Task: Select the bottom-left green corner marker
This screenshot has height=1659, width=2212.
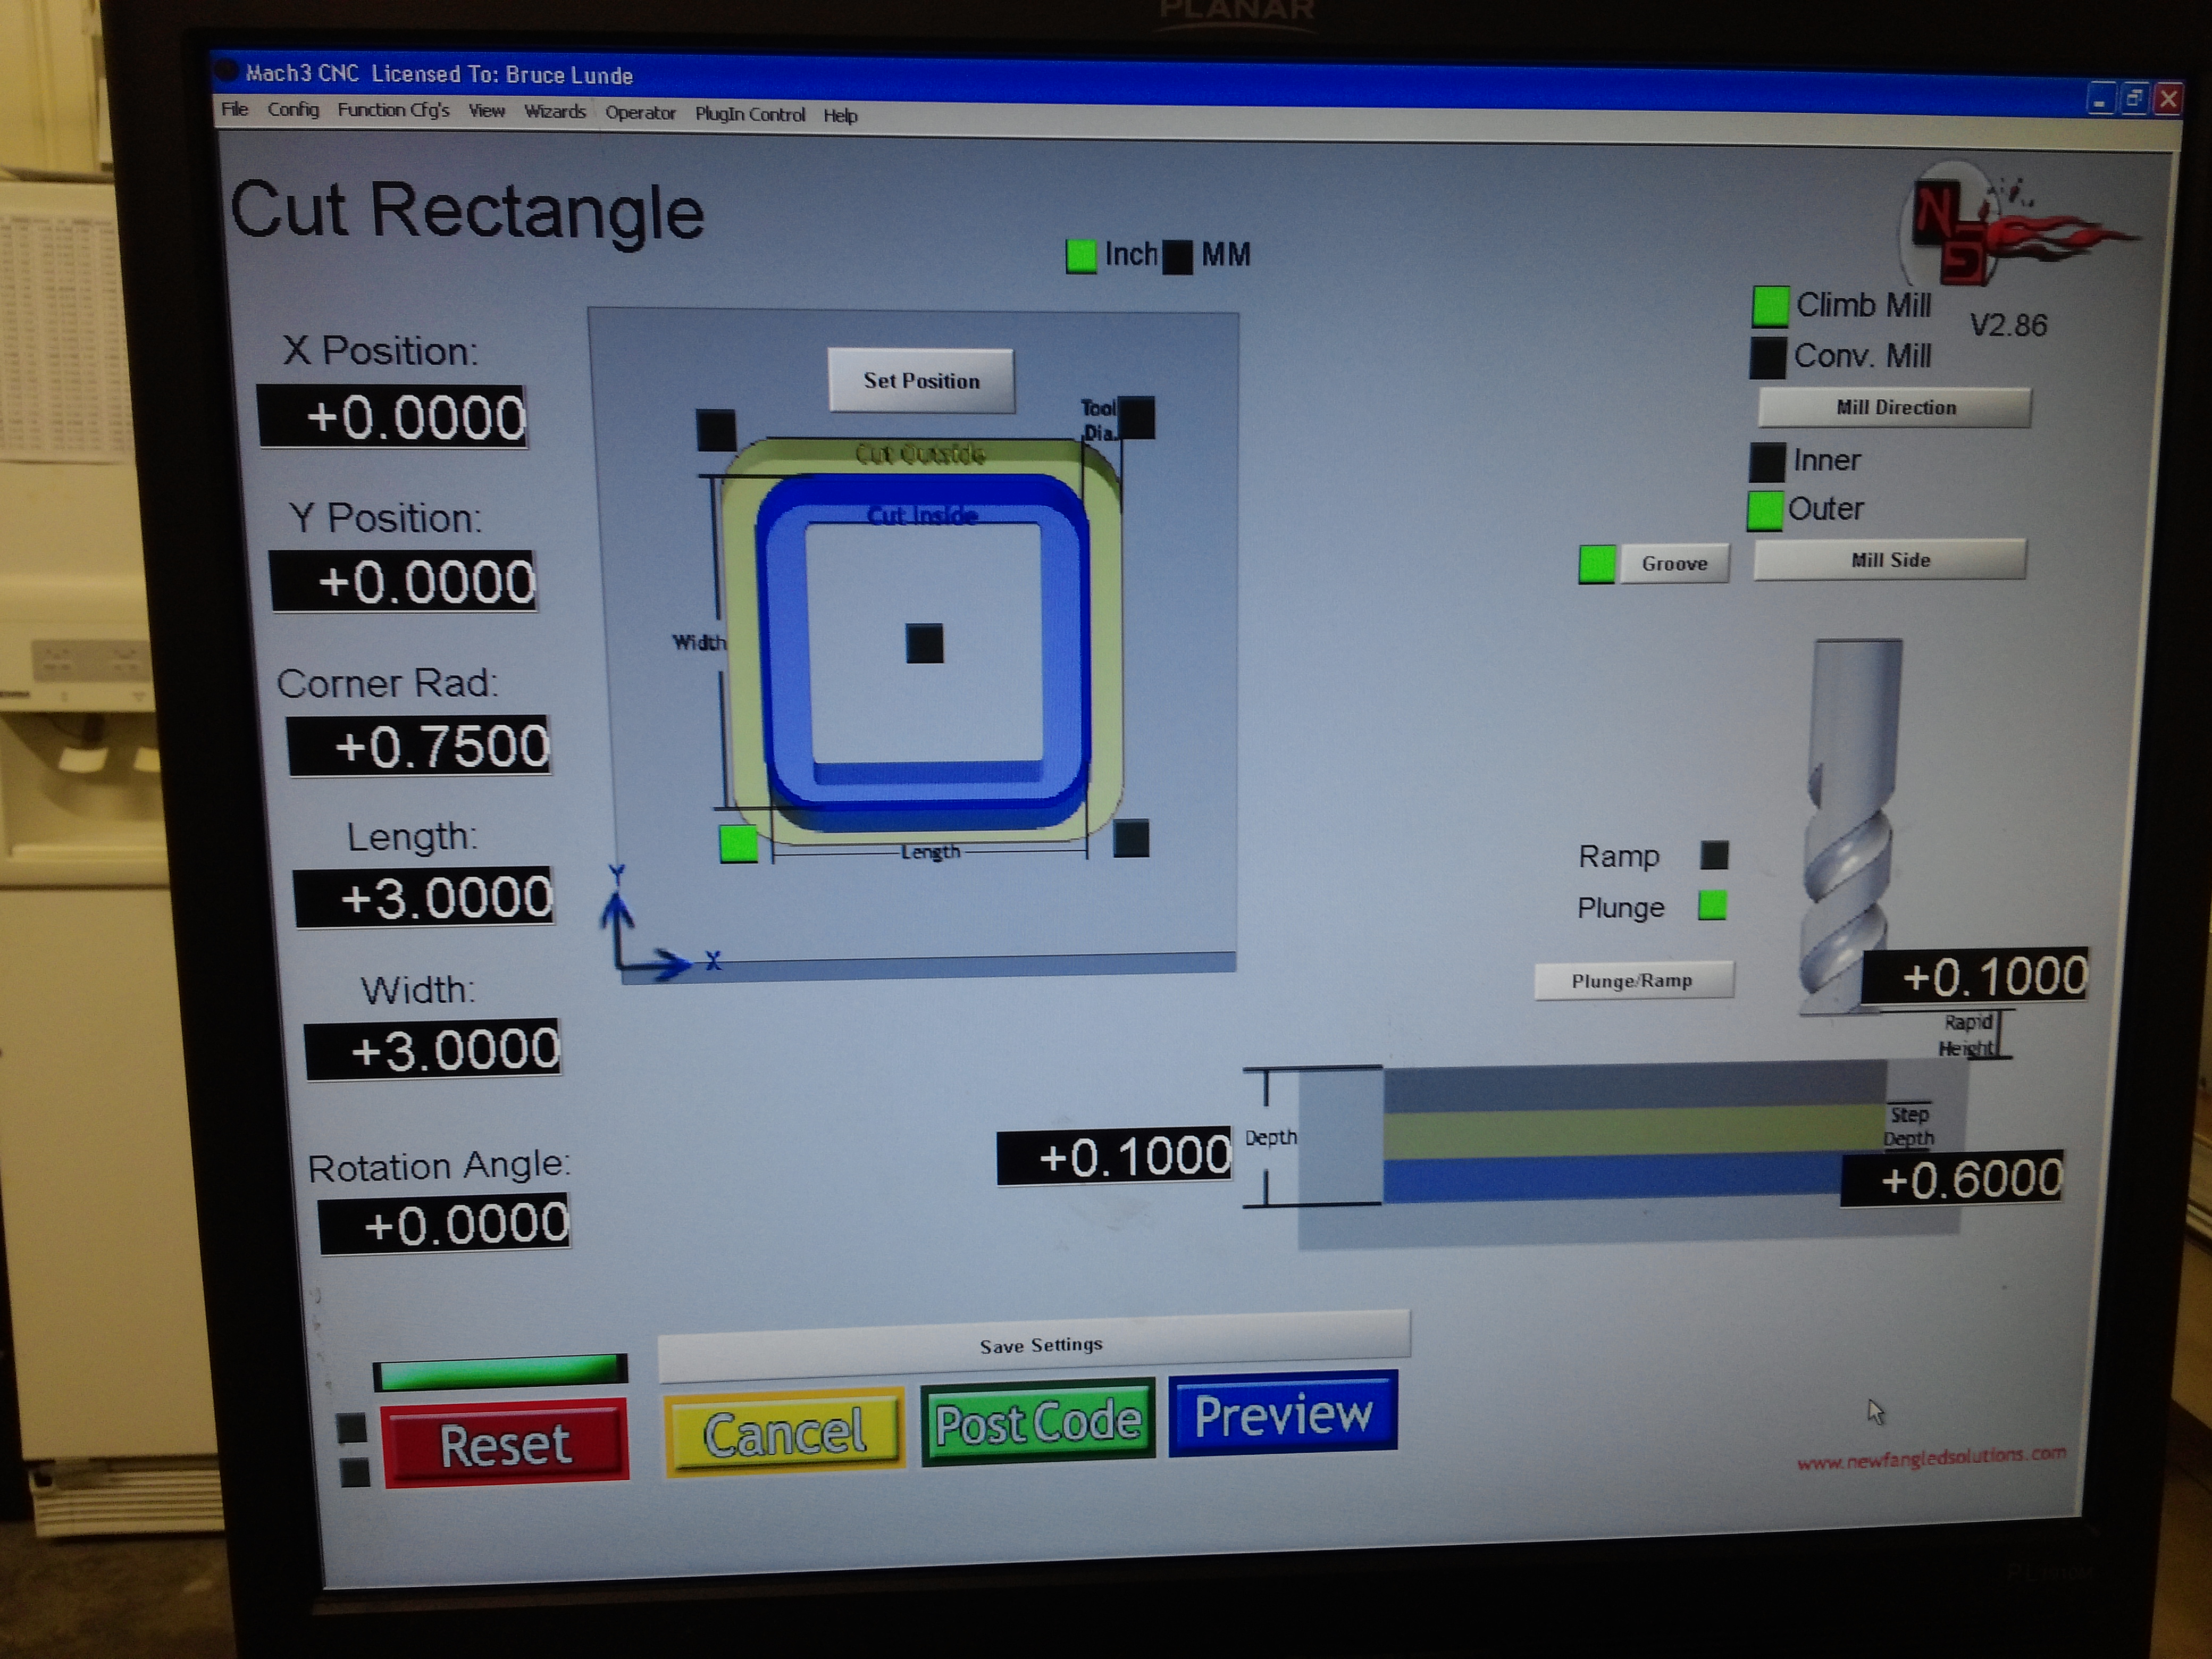Action: [738, 843]
